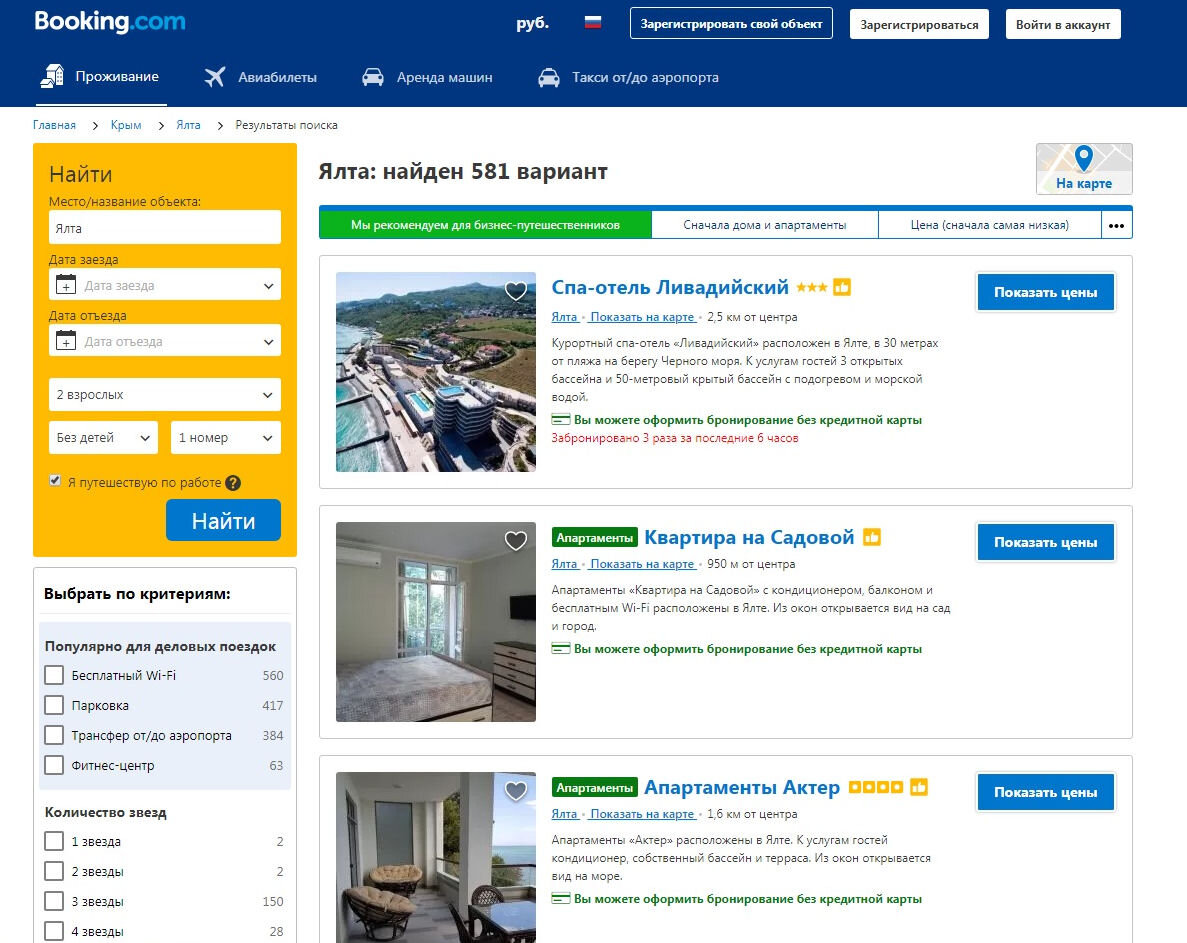Image resolution: width=1187 pixels, height=943 pixels.
Task: Open the Квартира на Садовой bedroom photo
Action: pyautogui.click(x=436, y=622)
